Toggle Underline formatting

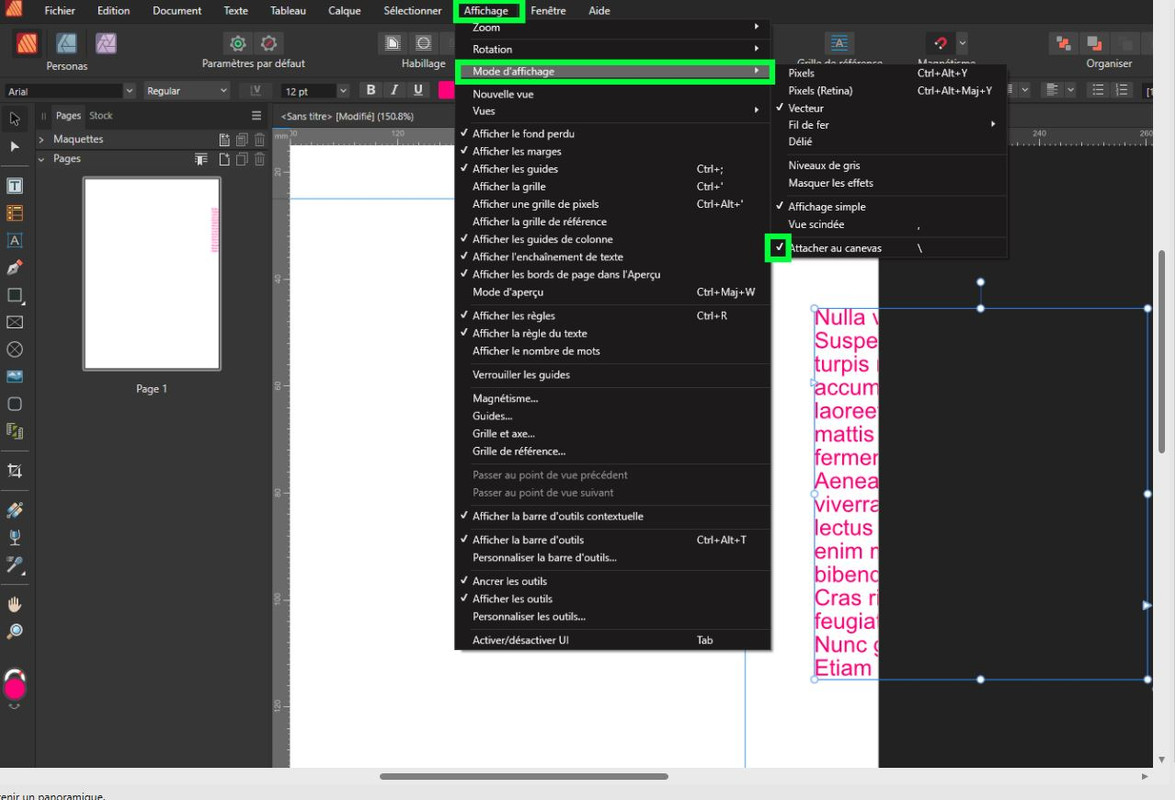(x=418, y=90)
